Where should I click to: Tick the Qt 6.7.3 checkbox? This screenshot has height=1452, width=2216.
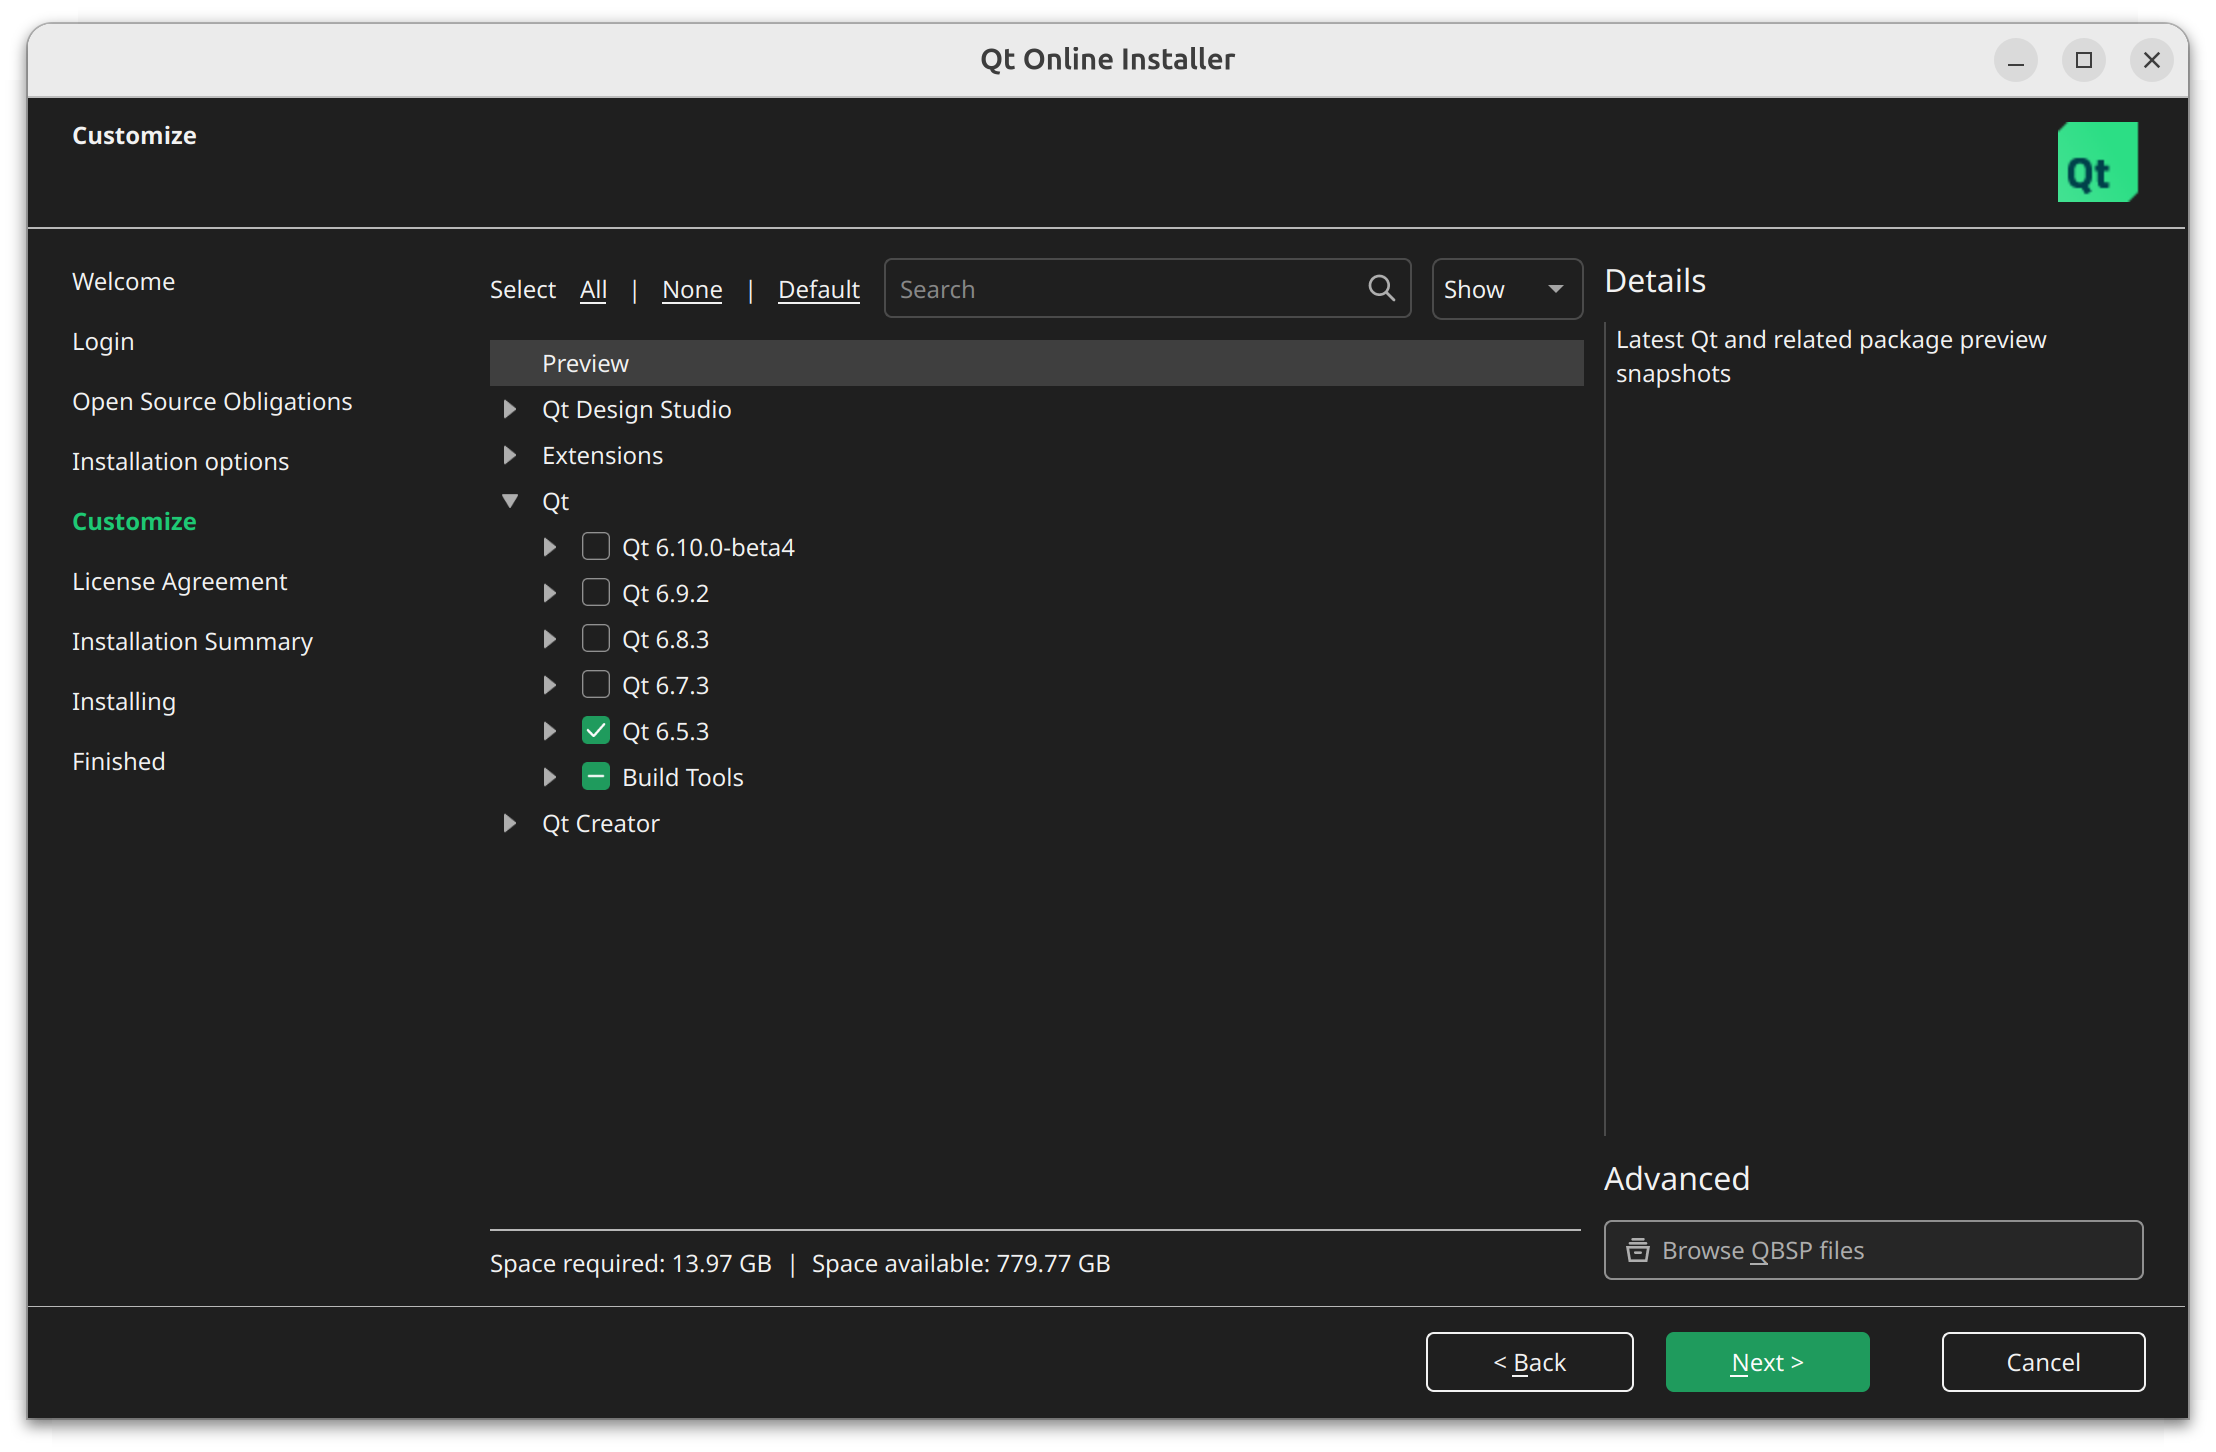click(x=596, y=684)
